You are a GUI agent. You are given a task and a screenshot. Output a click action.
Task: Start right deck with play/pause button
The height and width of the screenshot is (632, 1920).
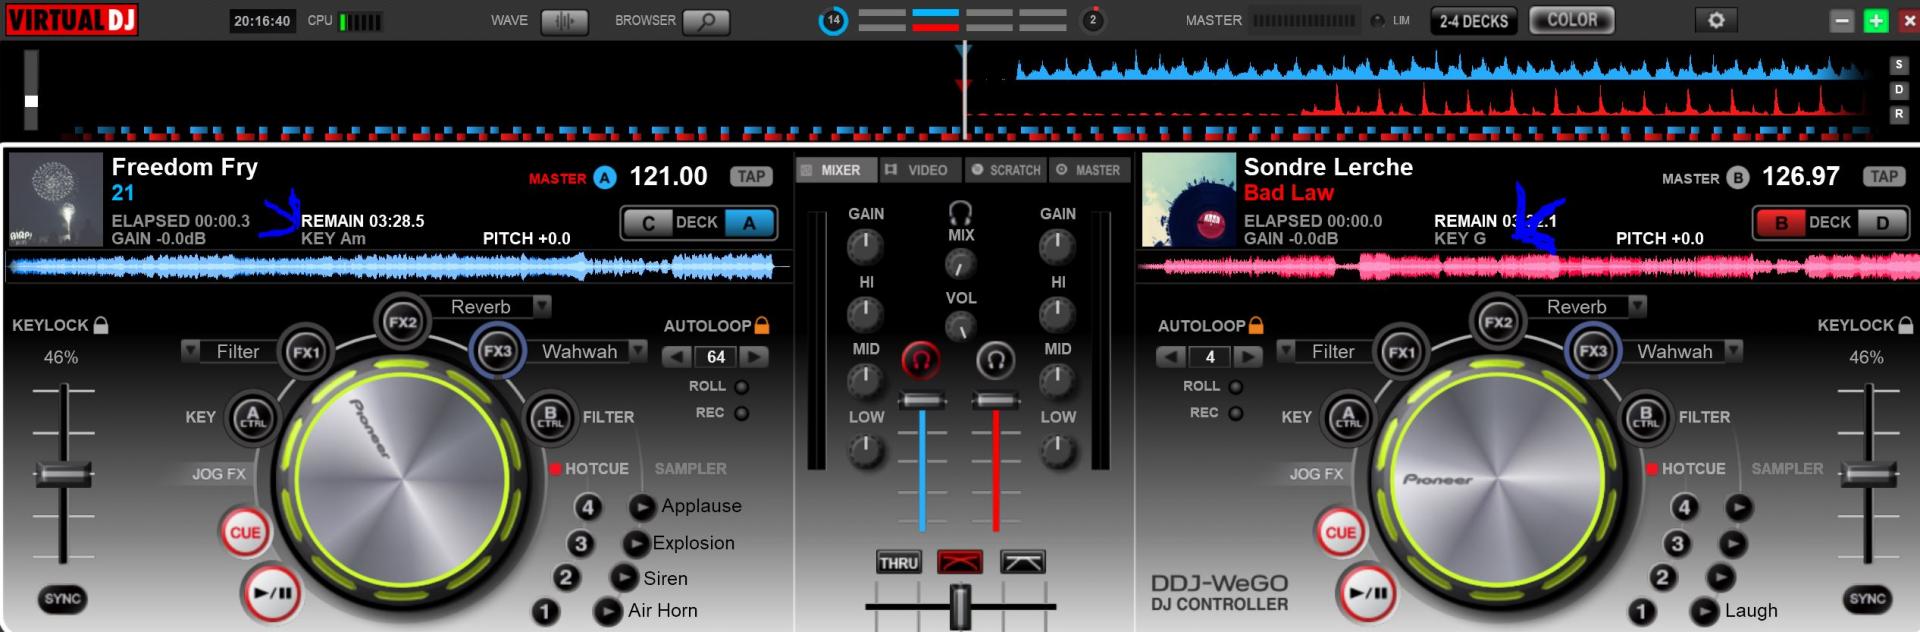tap(1368, 593)
